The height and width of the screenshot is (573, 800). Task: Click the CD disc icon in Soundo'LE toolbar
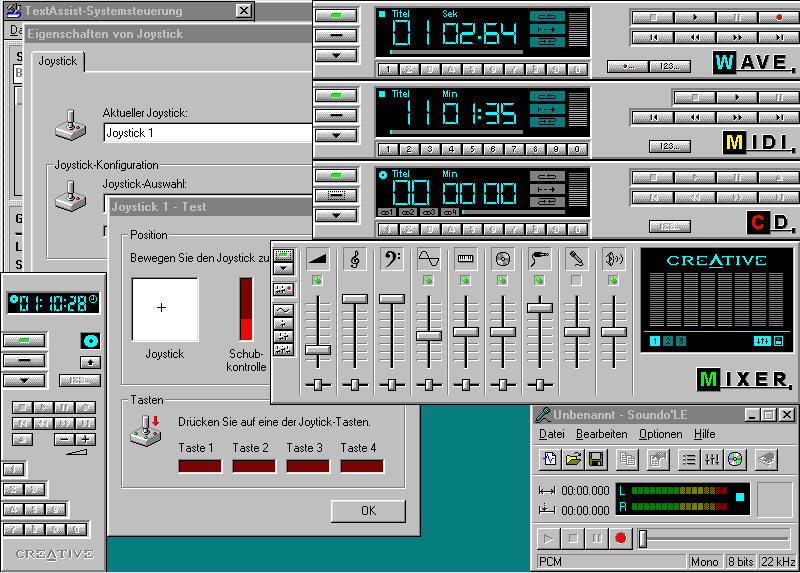click(736, 459)
